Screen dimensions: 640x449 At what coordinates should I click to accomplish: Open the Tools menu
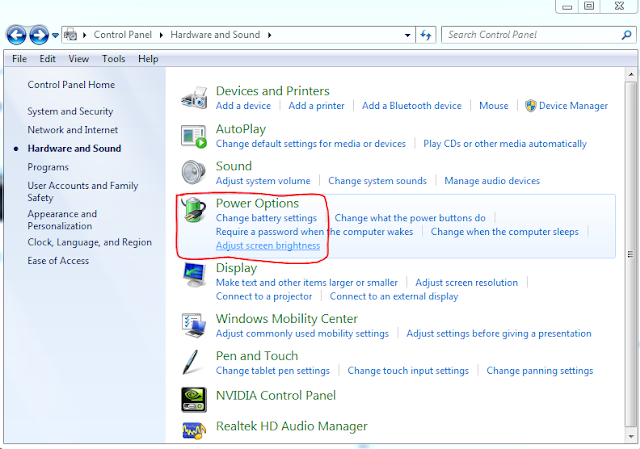tap(113, 59)
